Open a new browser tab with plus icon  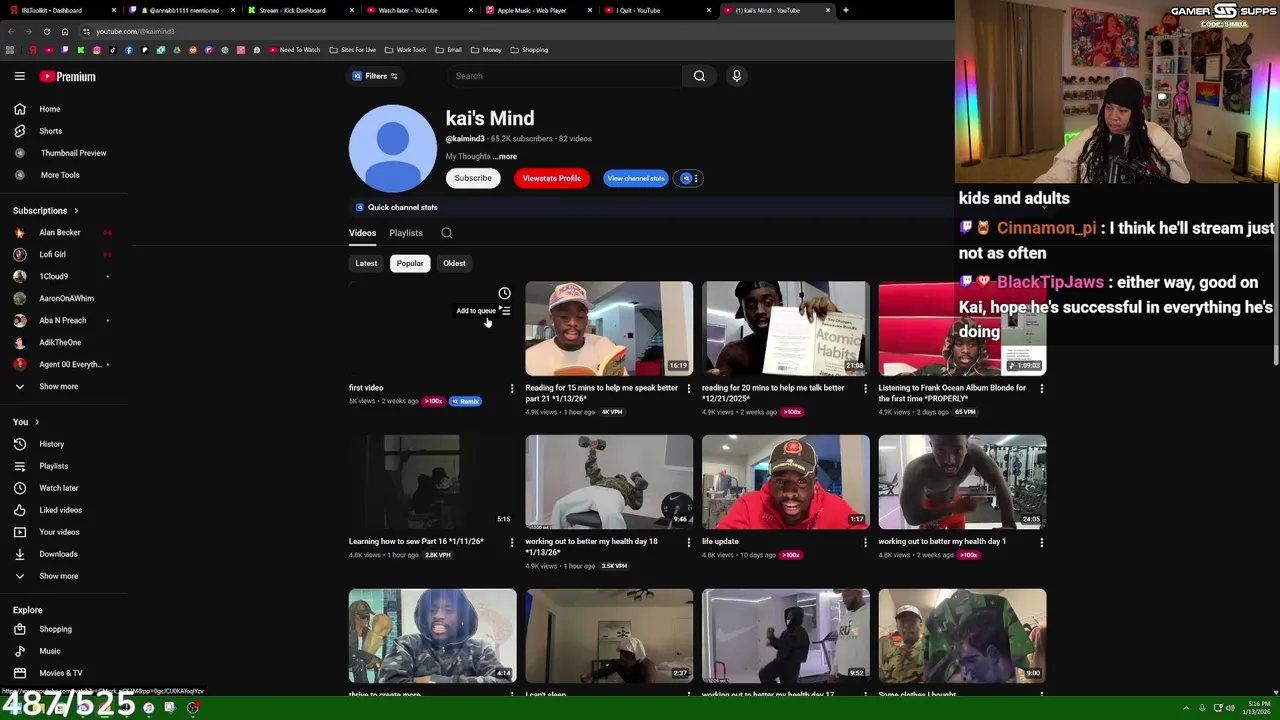click(x=846, y=10)
